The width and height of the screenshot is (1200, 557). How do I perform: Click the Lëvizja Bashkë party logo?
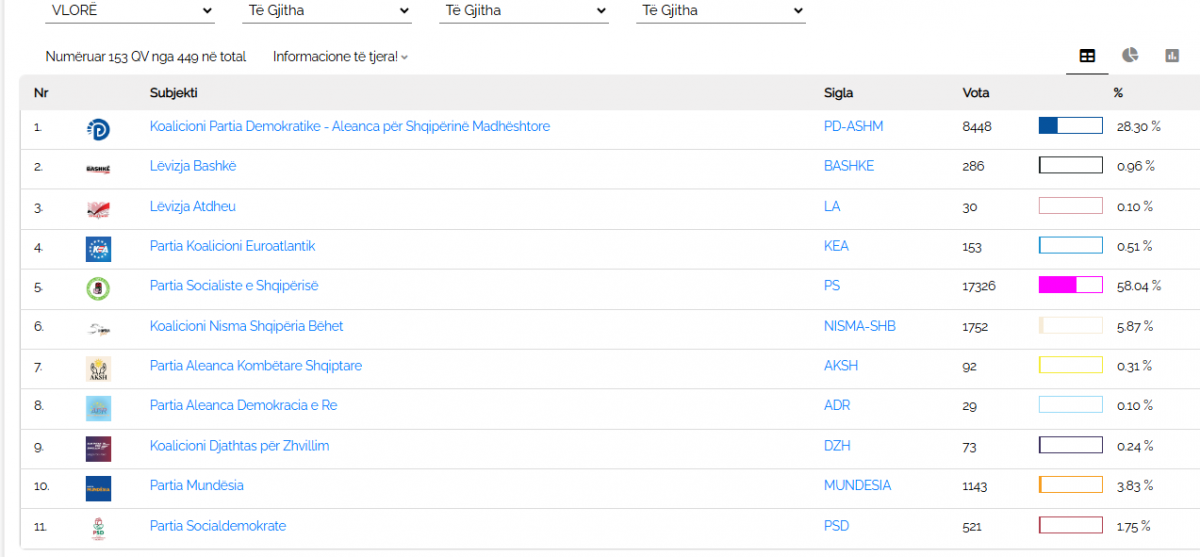98,168
